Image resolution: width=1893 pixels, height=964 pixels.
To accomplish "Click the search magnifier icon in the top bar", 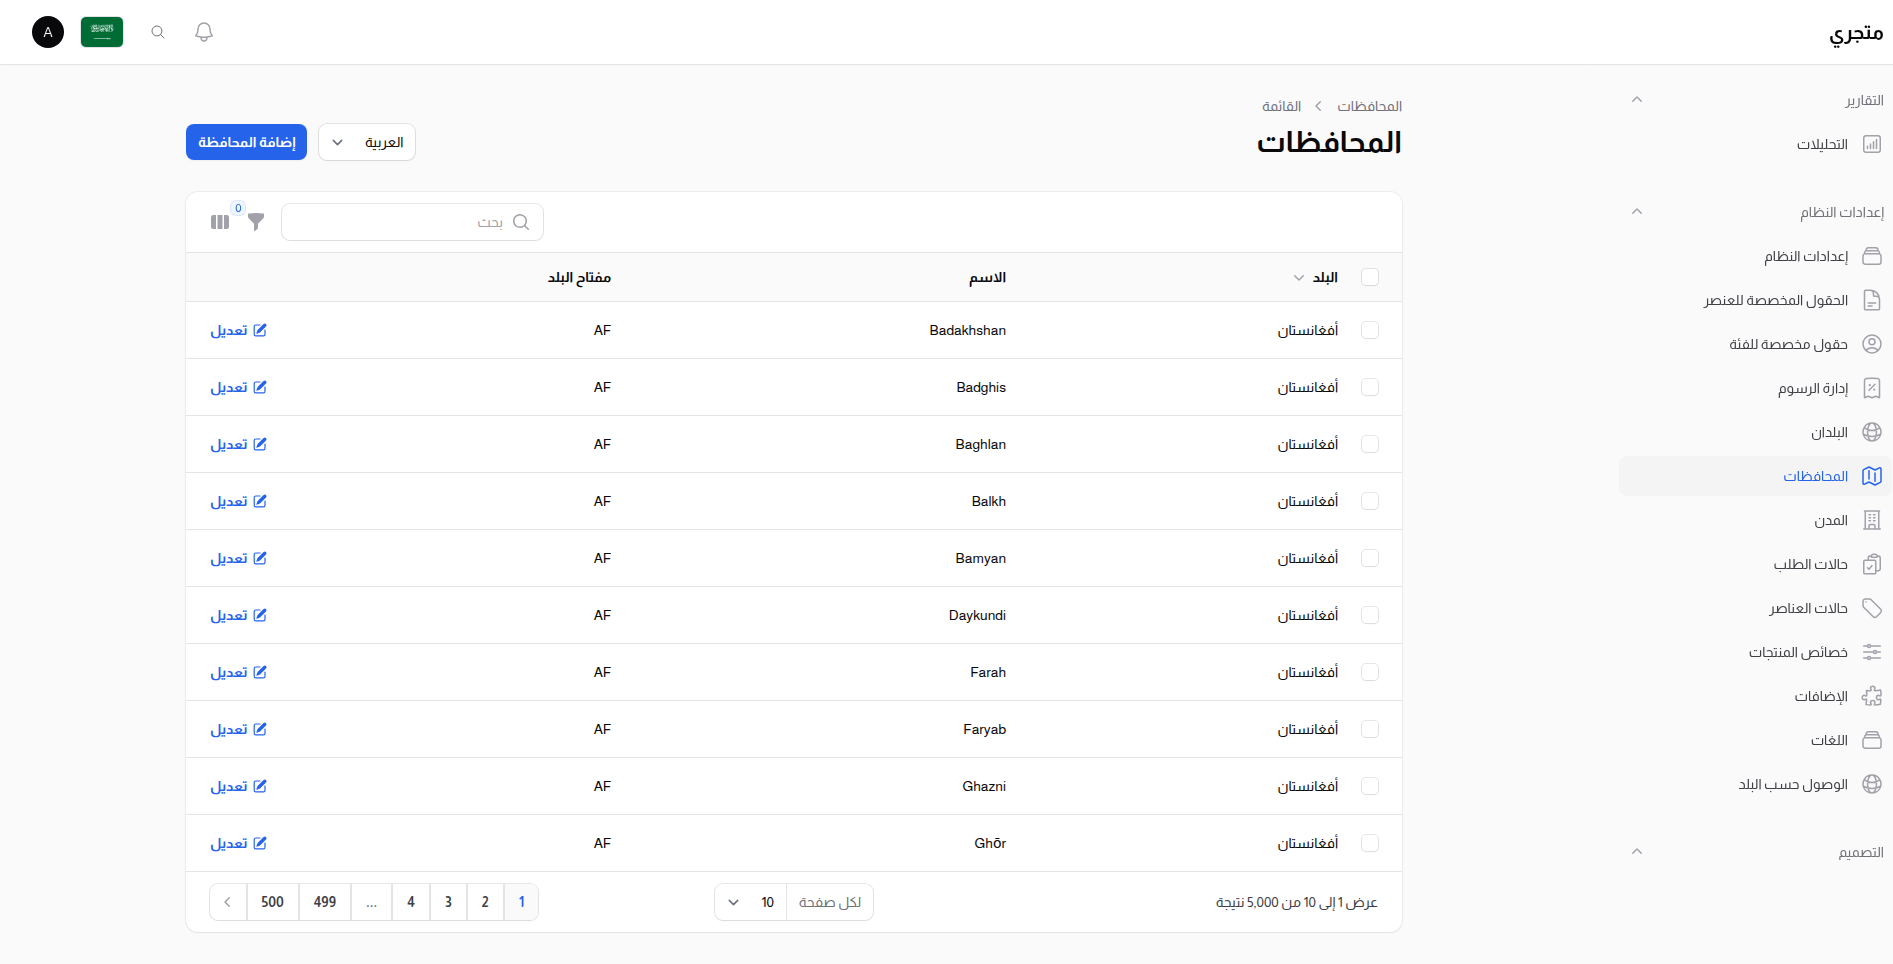I will 157,31.
